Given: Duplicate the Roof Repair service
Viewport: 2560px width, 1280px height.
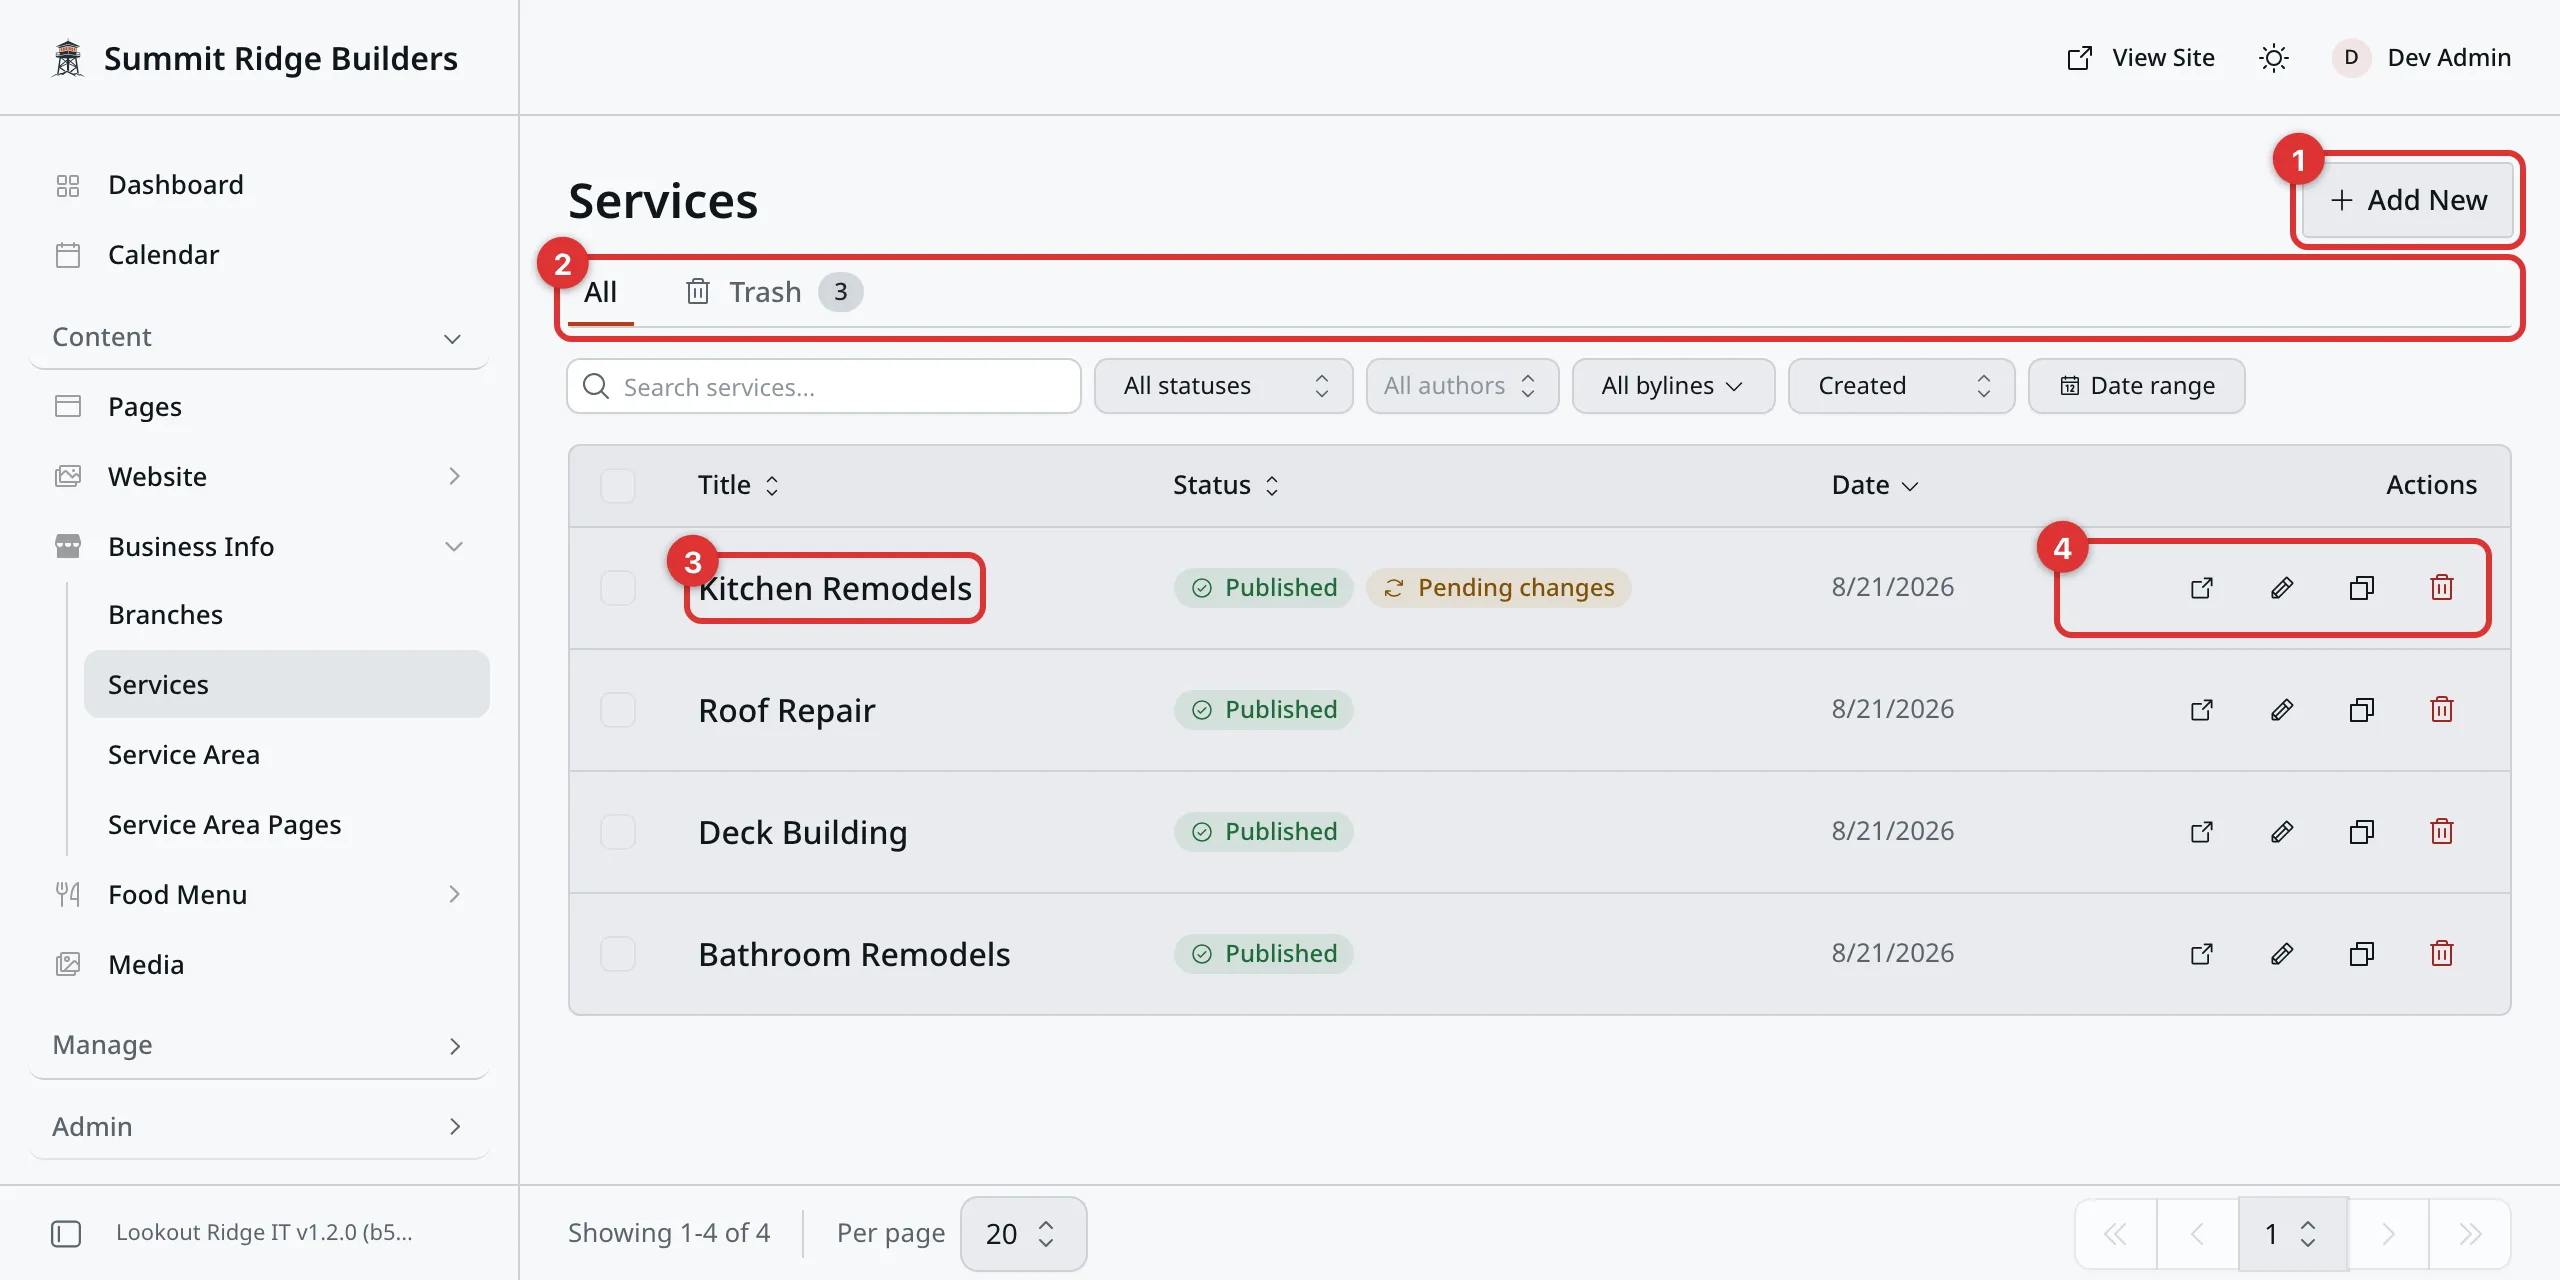Looking at the screenshot, I should (2362, 710).
